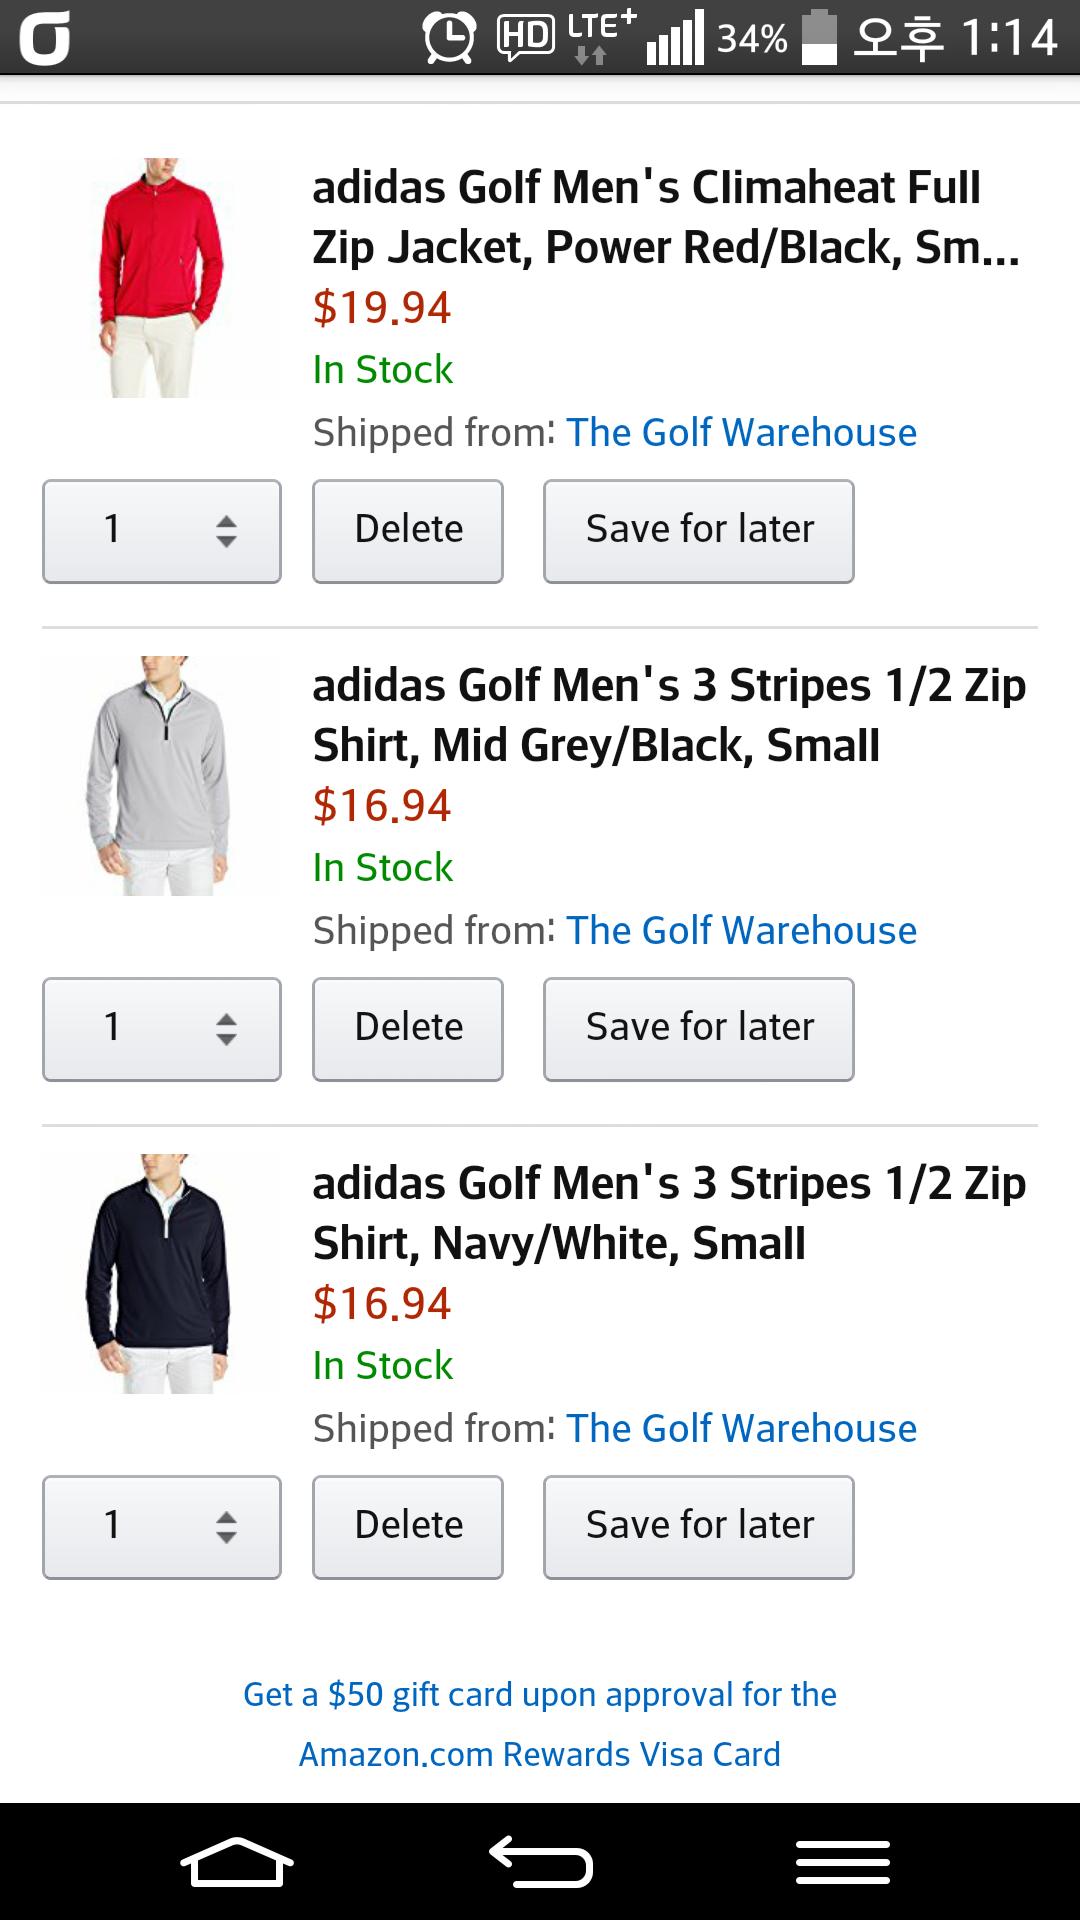Tap the battery status icon

(x=819, y=38)
